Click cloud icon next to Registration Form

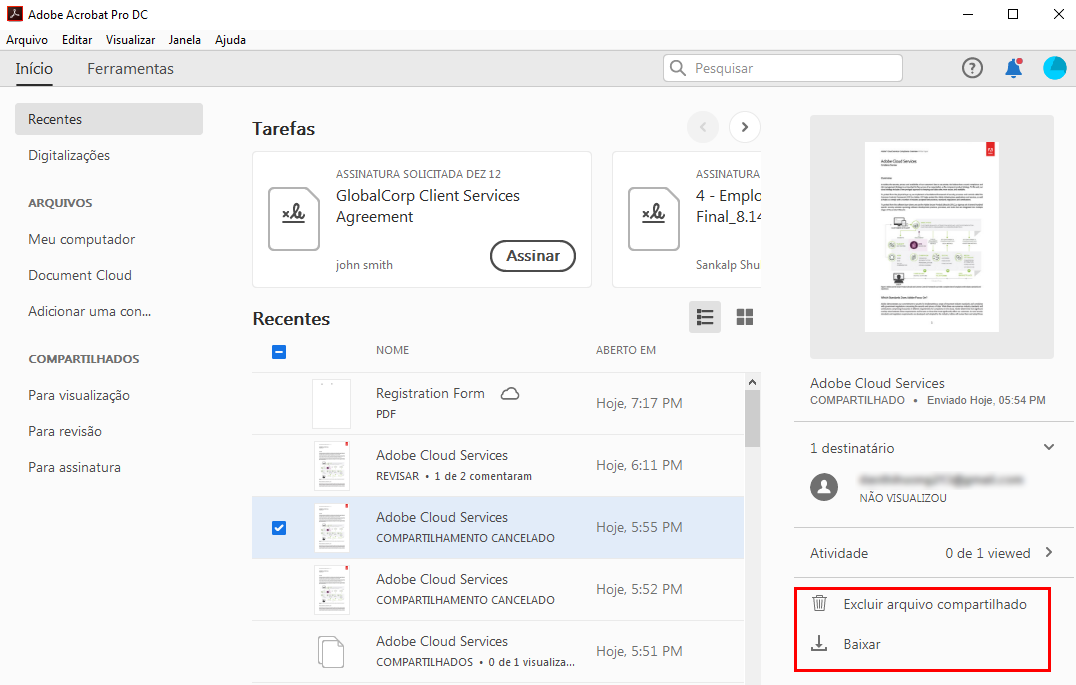click(x=510, y=394)
